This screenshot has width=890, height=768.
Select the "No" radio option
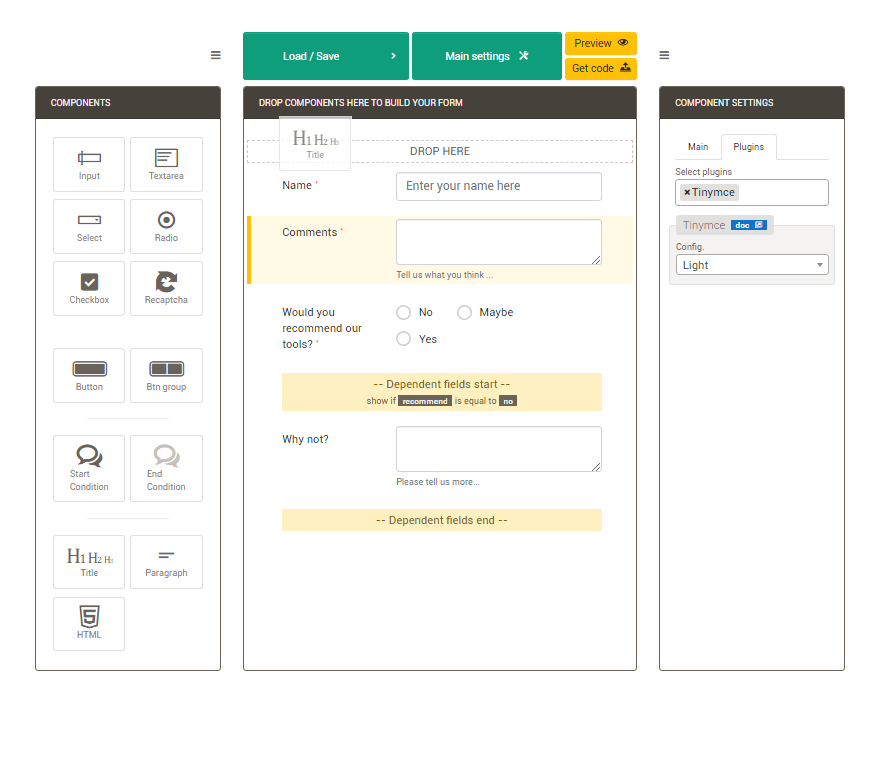point(404,313)
